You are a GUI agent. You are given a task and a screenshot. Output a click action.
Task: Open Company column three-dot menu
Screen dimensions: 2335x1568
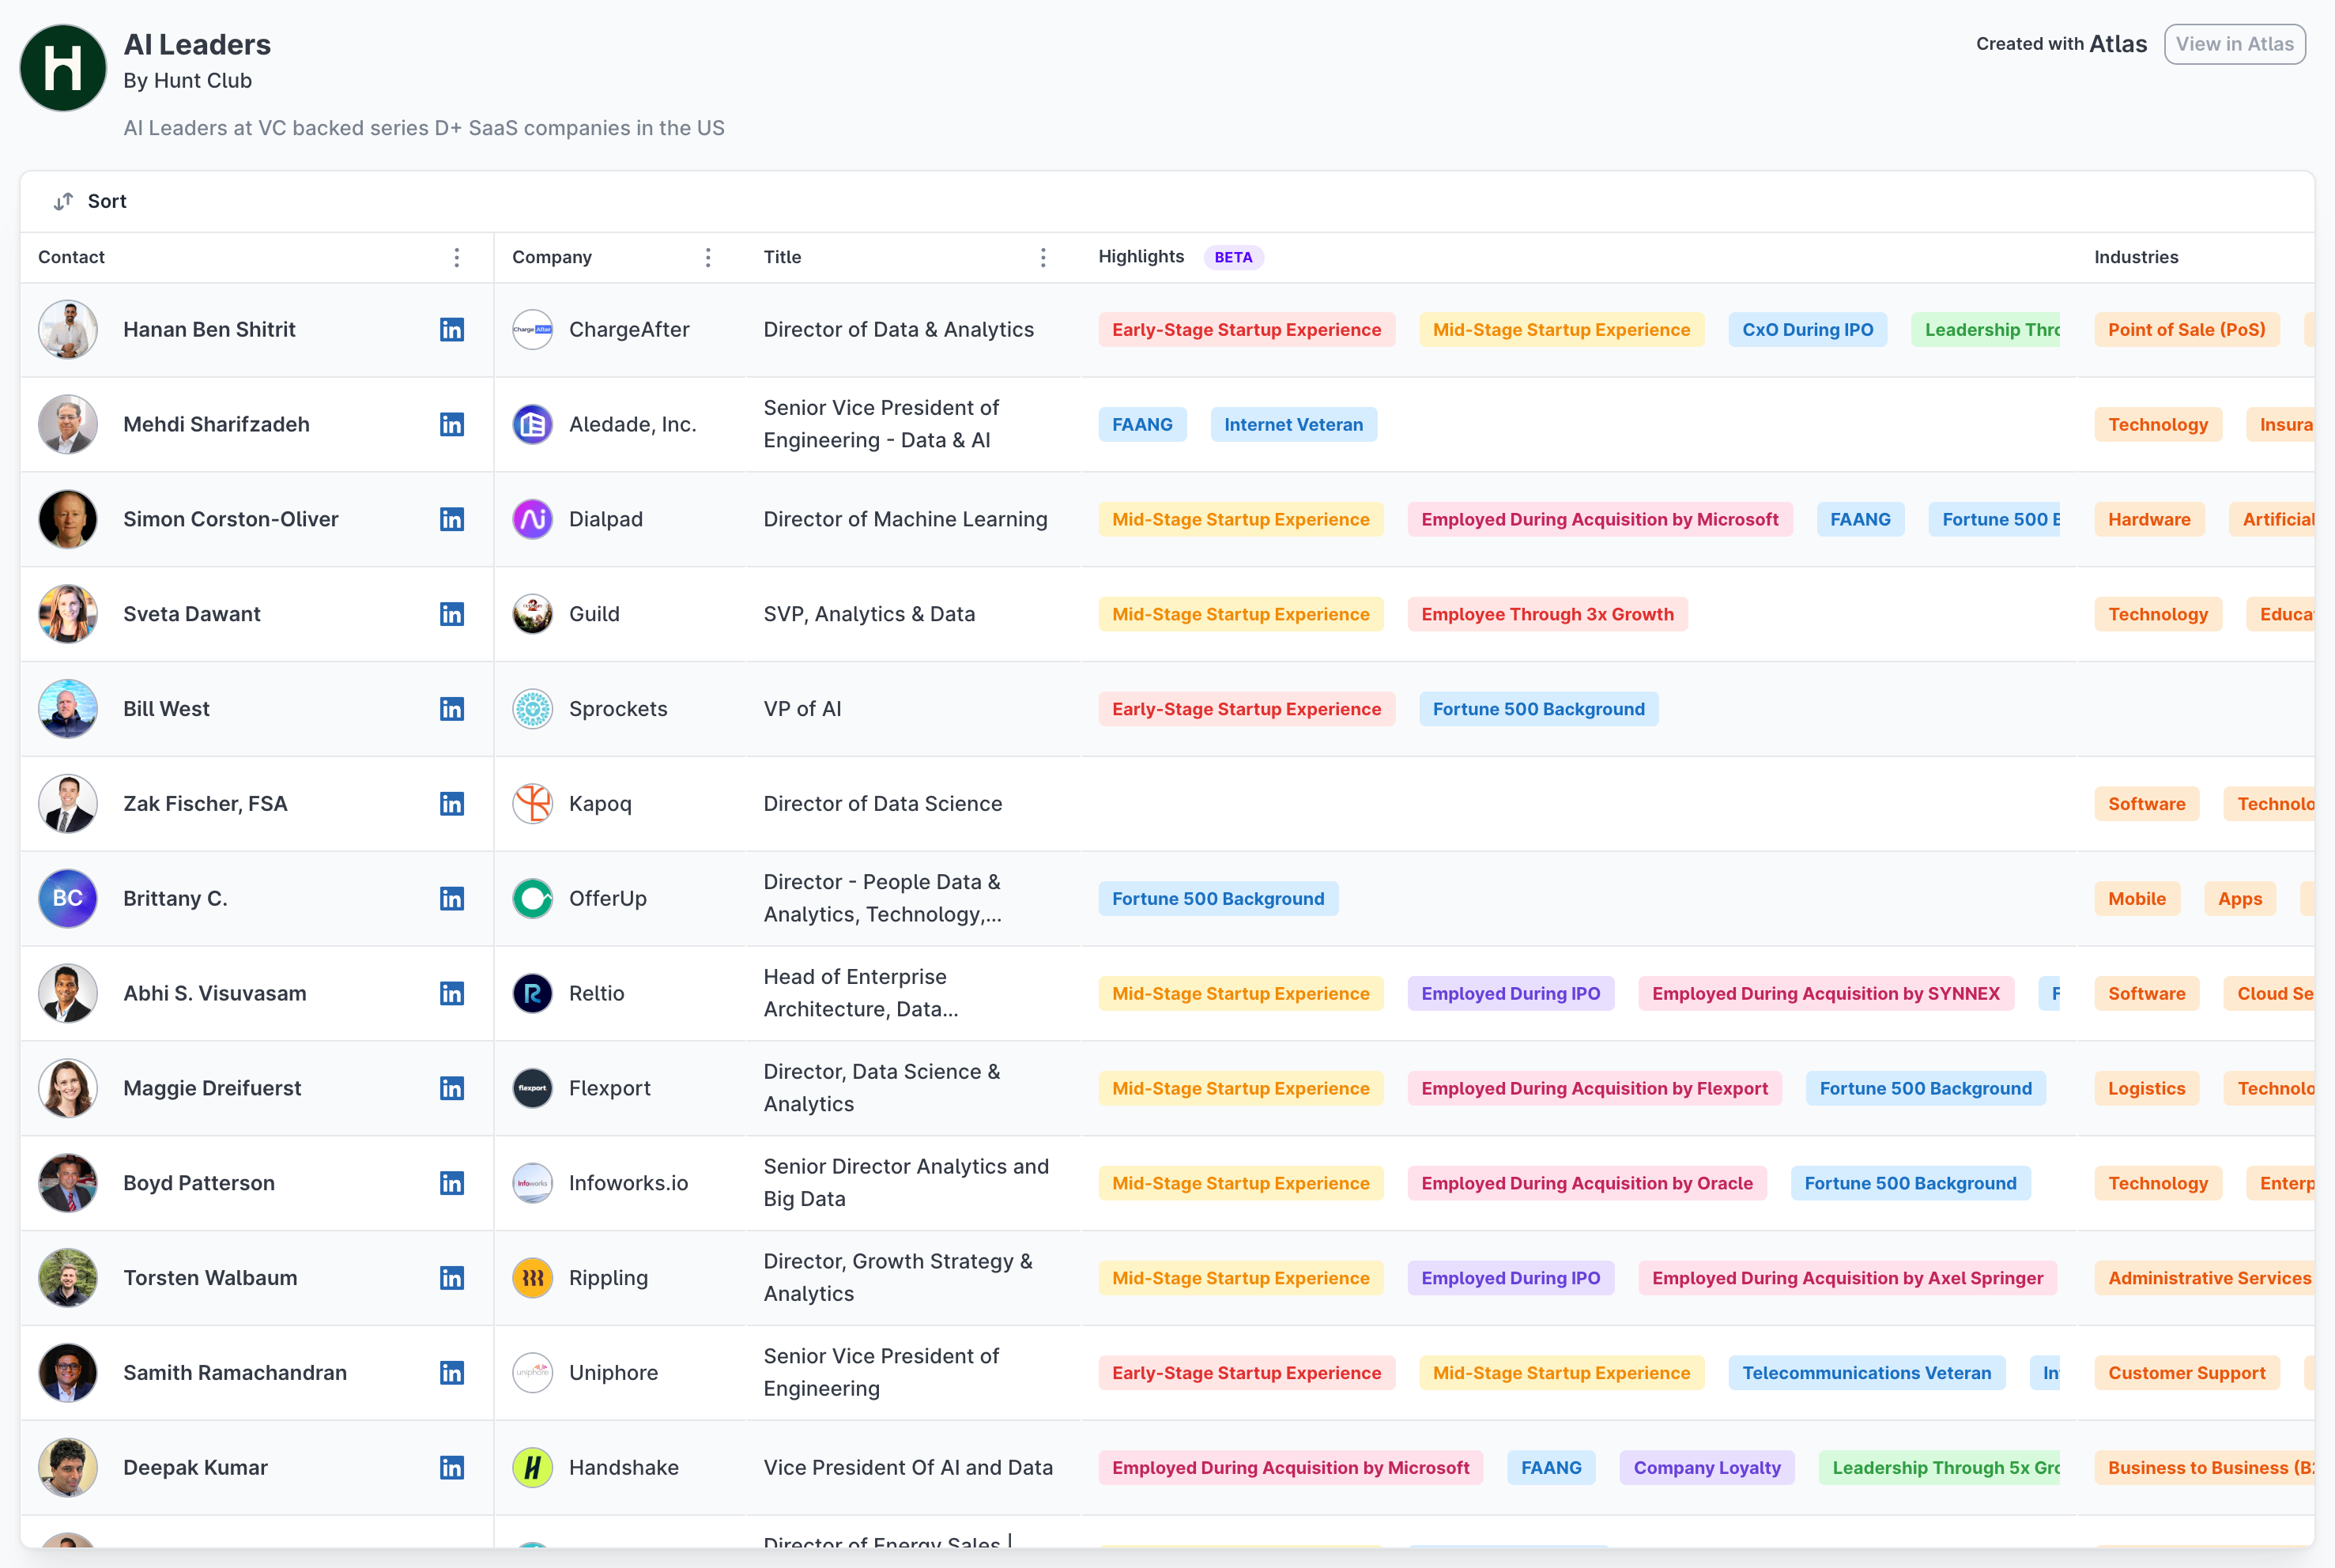(708, 258)
